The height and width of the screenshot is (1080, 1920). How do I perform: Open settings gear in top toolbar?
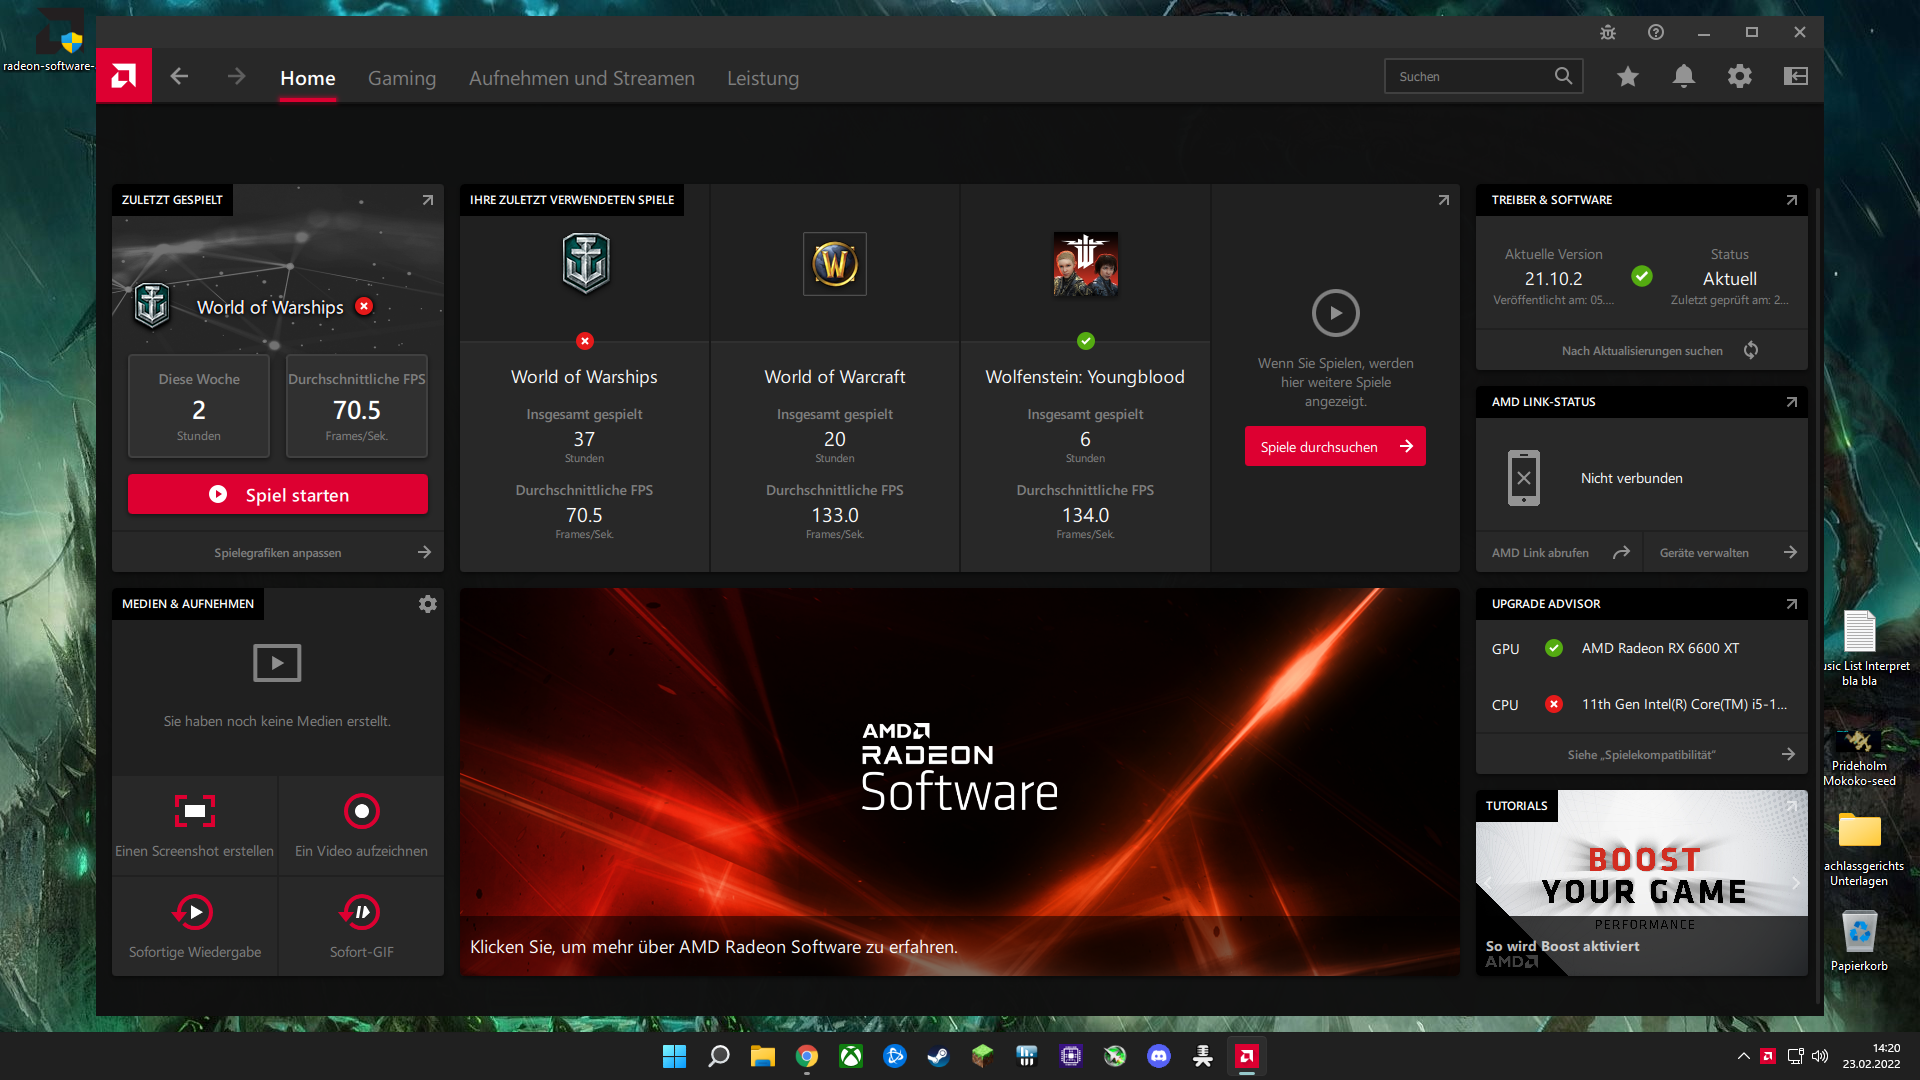tap(1740, 76)
